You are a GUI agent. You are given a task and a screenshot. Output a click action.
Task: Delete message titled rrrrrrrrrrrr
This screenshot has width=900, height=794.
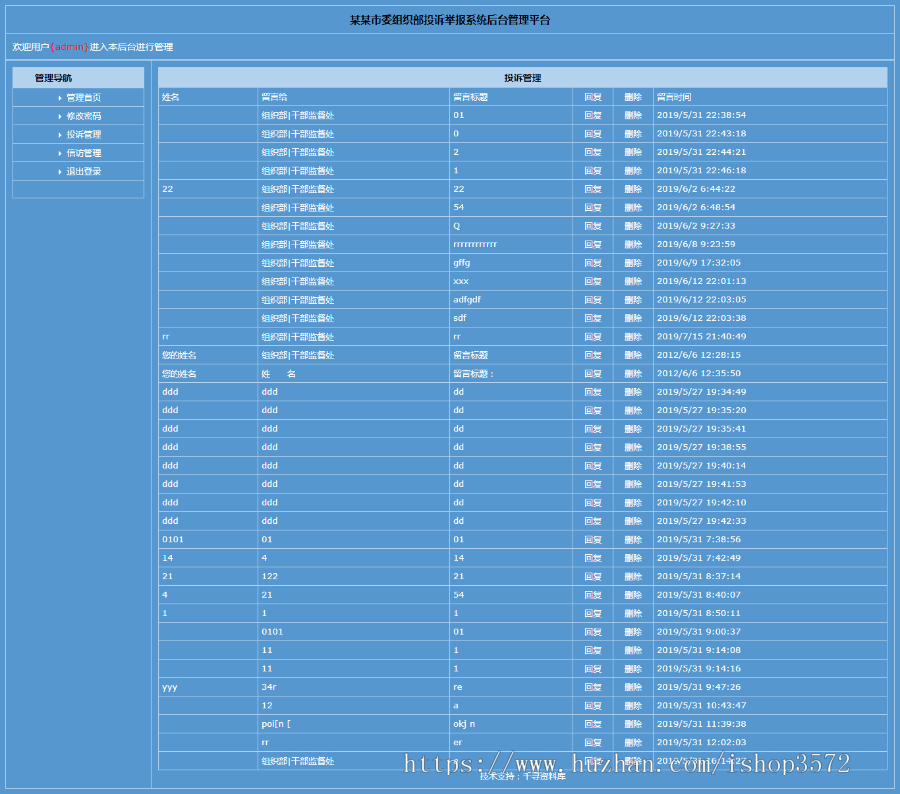(633, 244)
